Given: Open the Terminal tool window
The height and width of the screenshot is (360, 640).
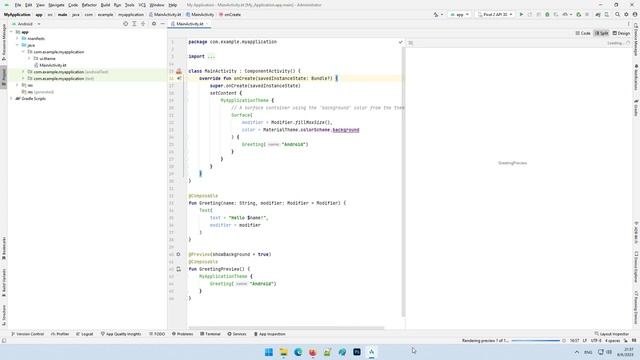Looking at the screenshot, I should [210, 334].
